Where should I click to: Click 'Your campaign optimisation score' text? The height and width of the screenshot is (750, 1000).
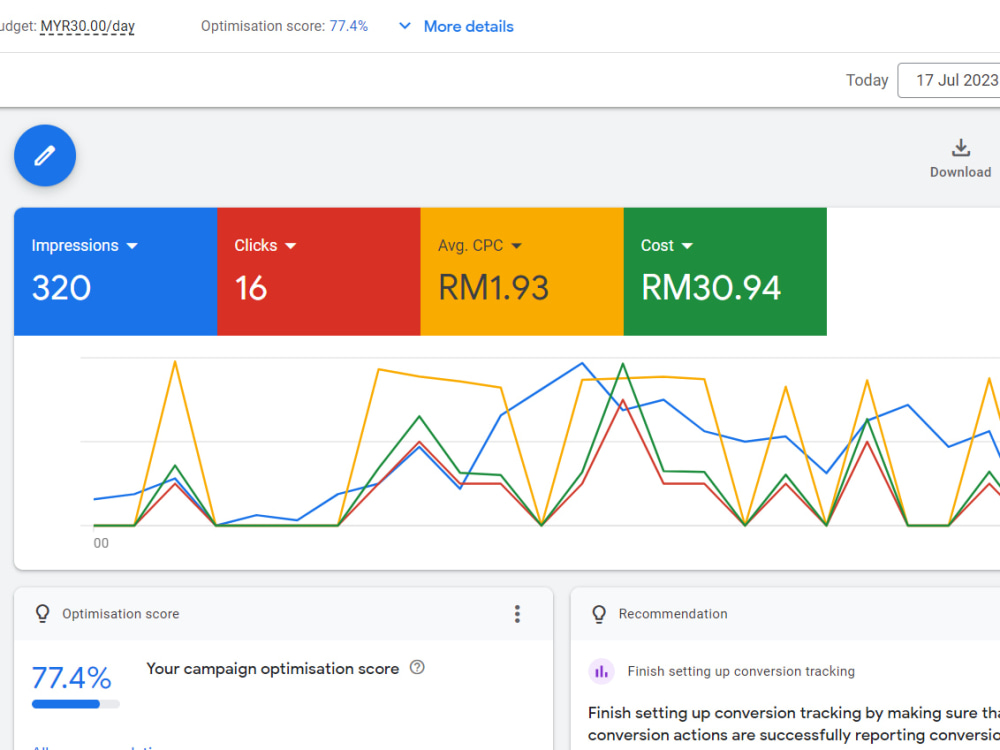[x=272, y=668]
